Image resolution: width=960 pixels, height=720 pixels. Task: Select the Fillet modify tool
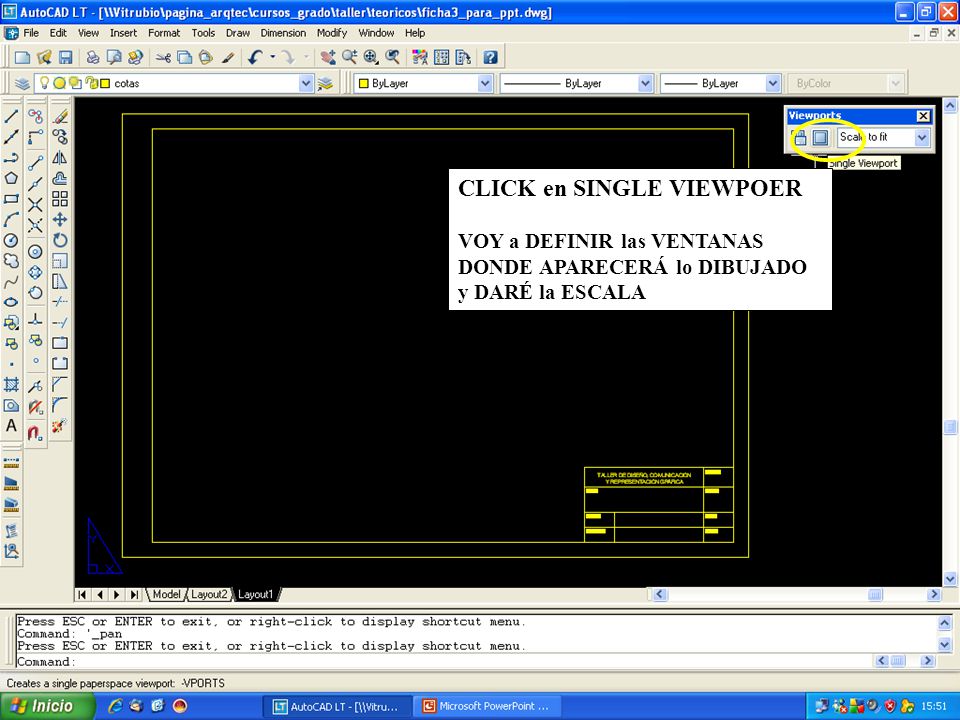tap(60, 405)
